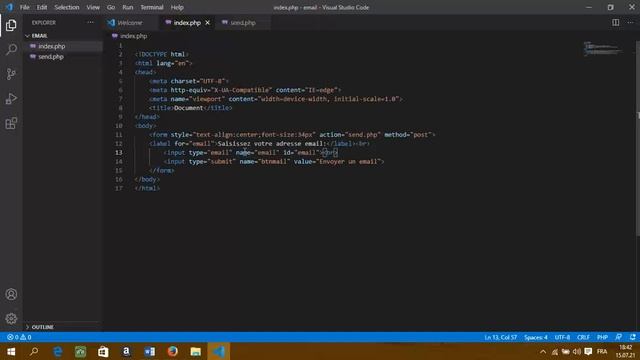
Task: Open Firefox from taskbar
Action: point(173,351)
